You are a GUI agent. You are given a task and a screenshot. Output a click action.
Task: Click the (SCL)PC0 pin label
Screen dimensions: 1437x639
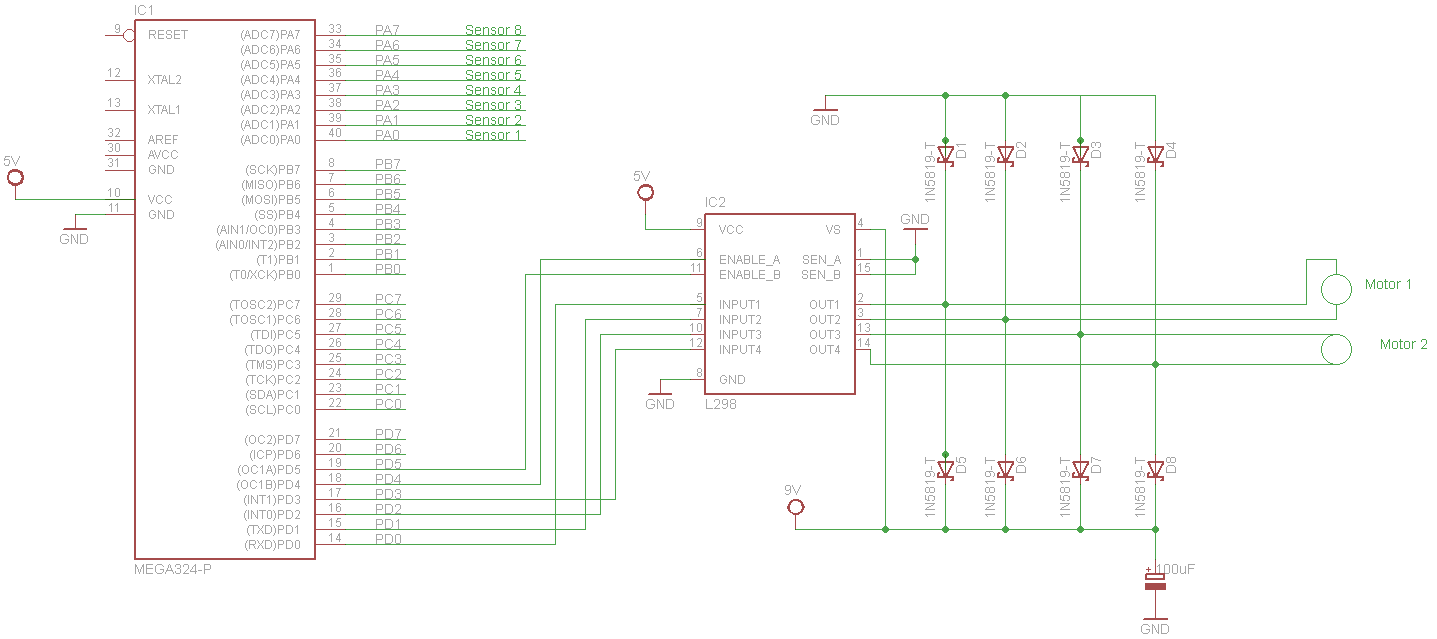[272, 409]
